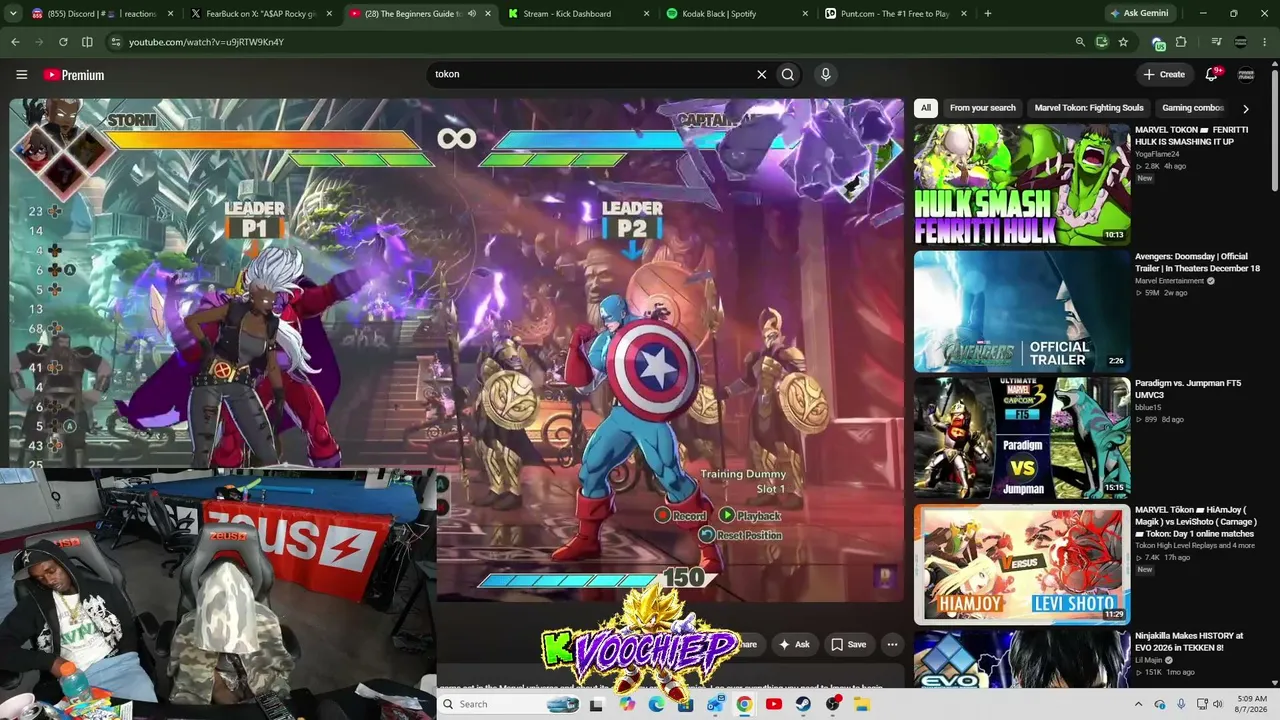Open the Create menu button
Screen dimensions: 1280x720
tap(1164, 74)
